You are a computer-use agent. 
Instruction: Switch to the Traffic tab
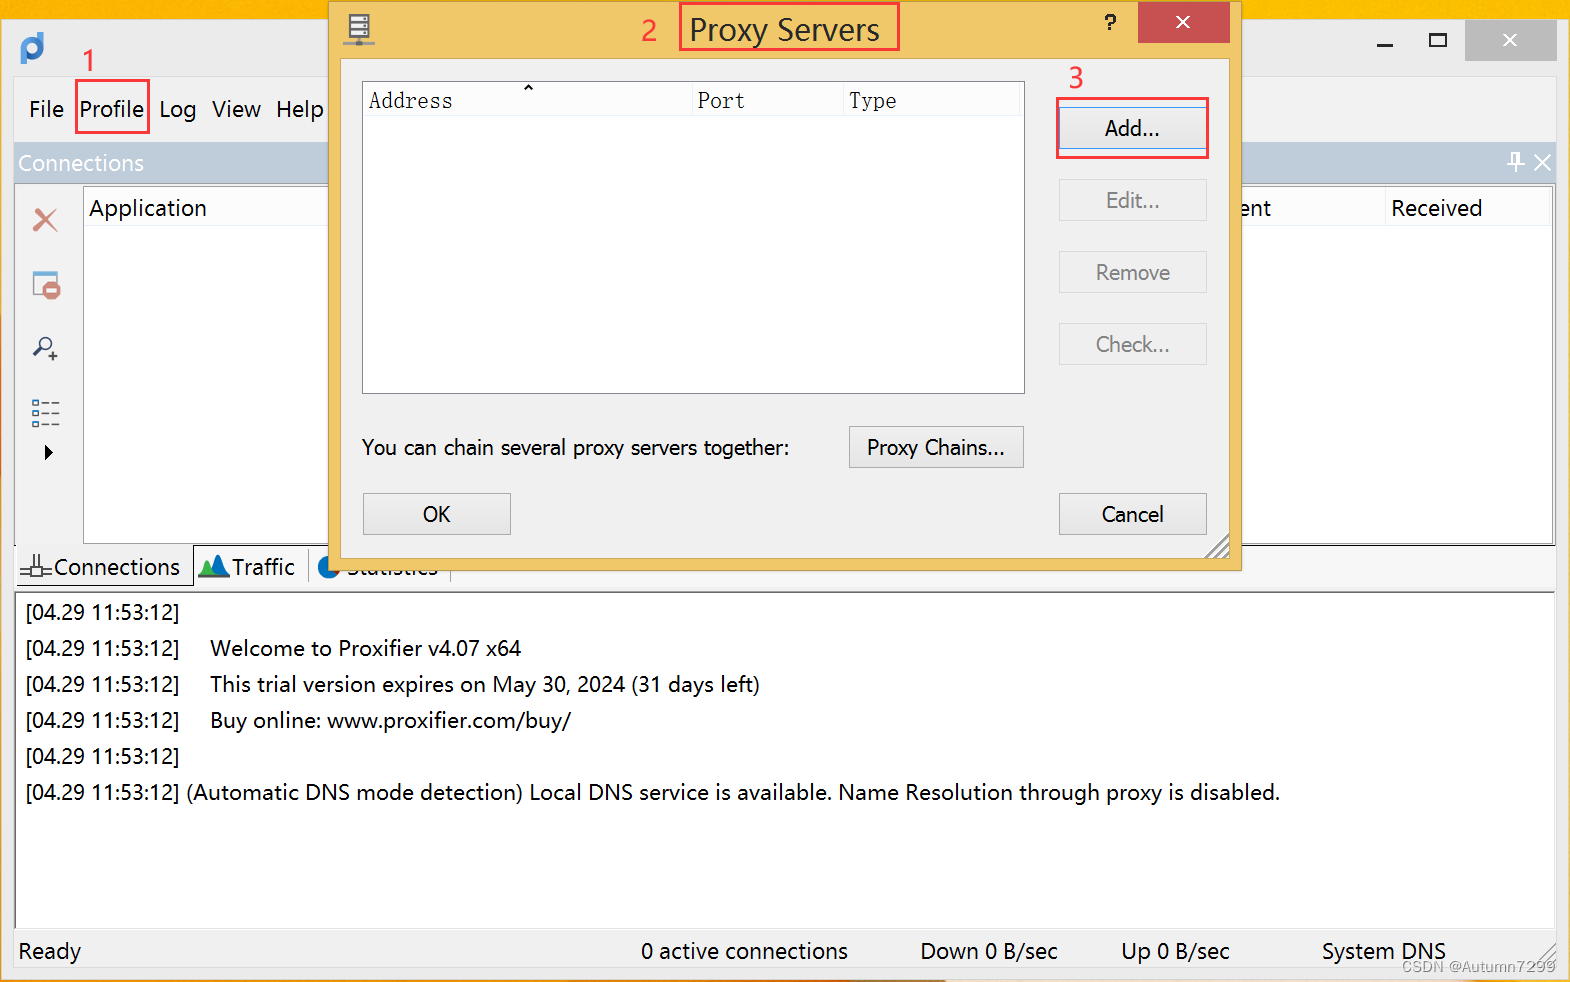(250, 567)
